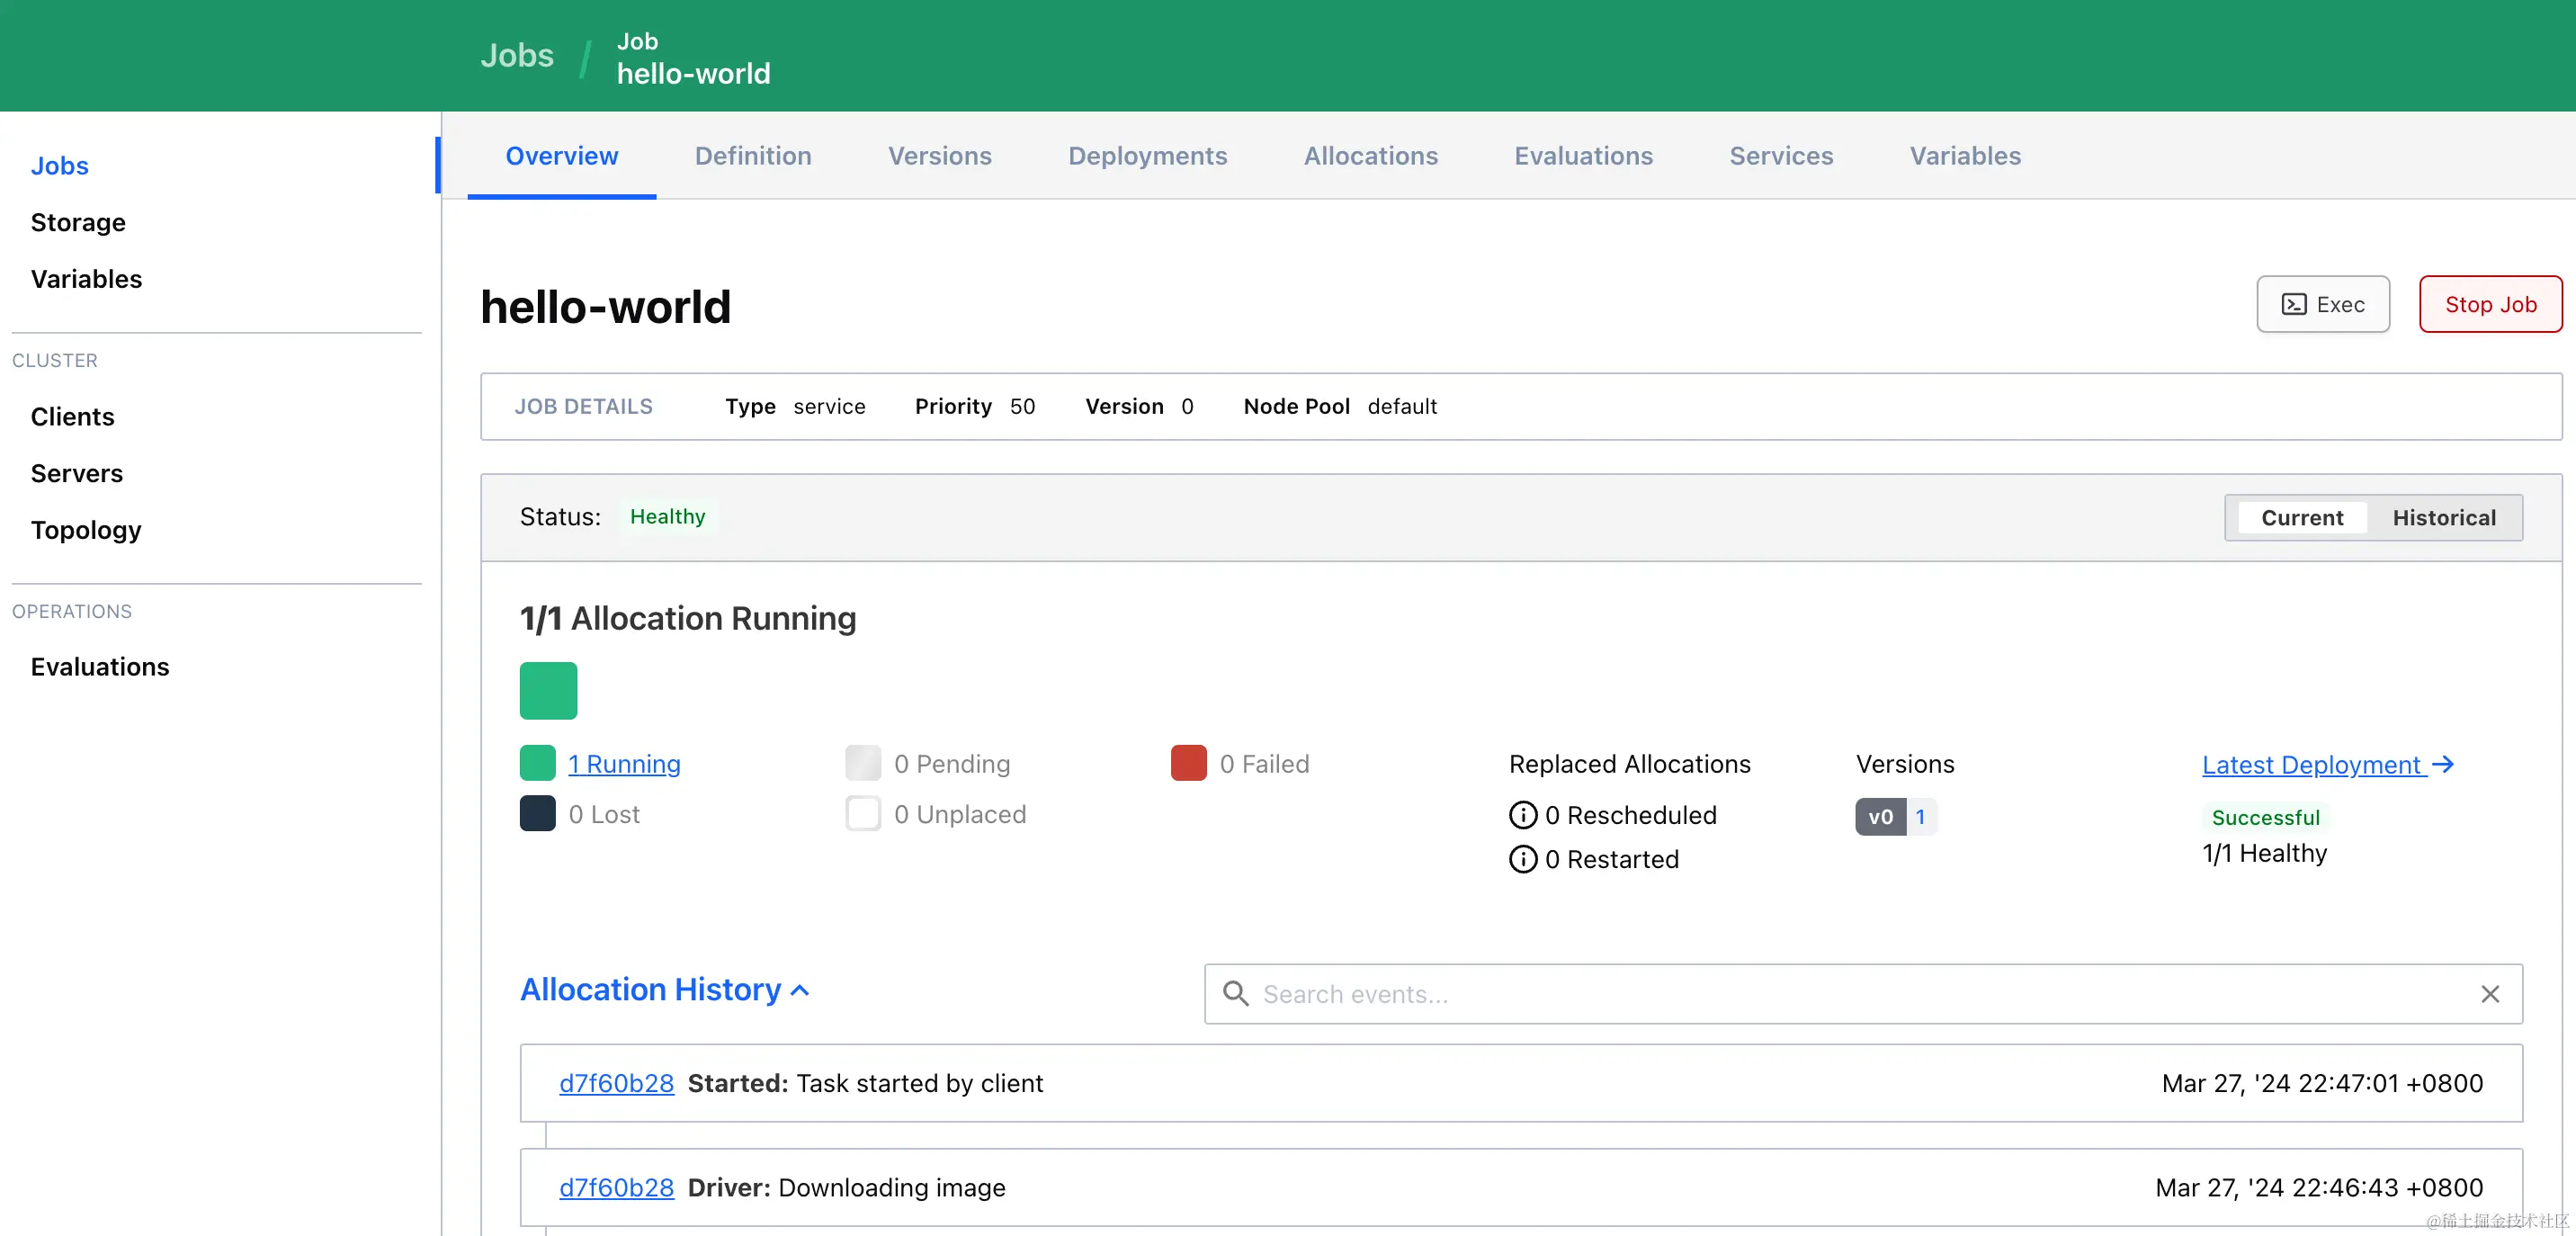Open the Definition tab

752,156
